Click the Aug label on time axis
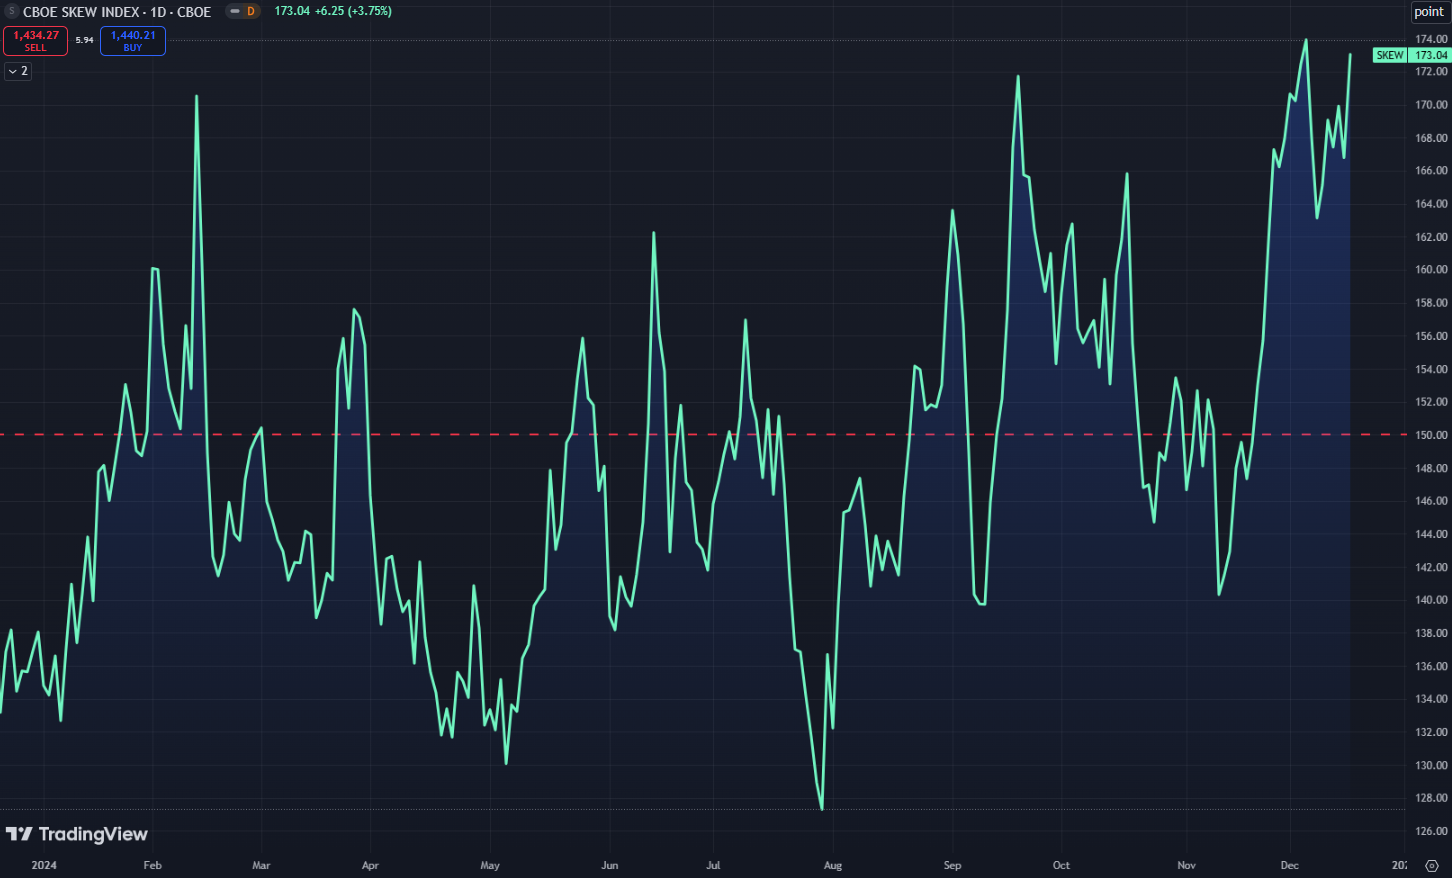 pos(833,866)
